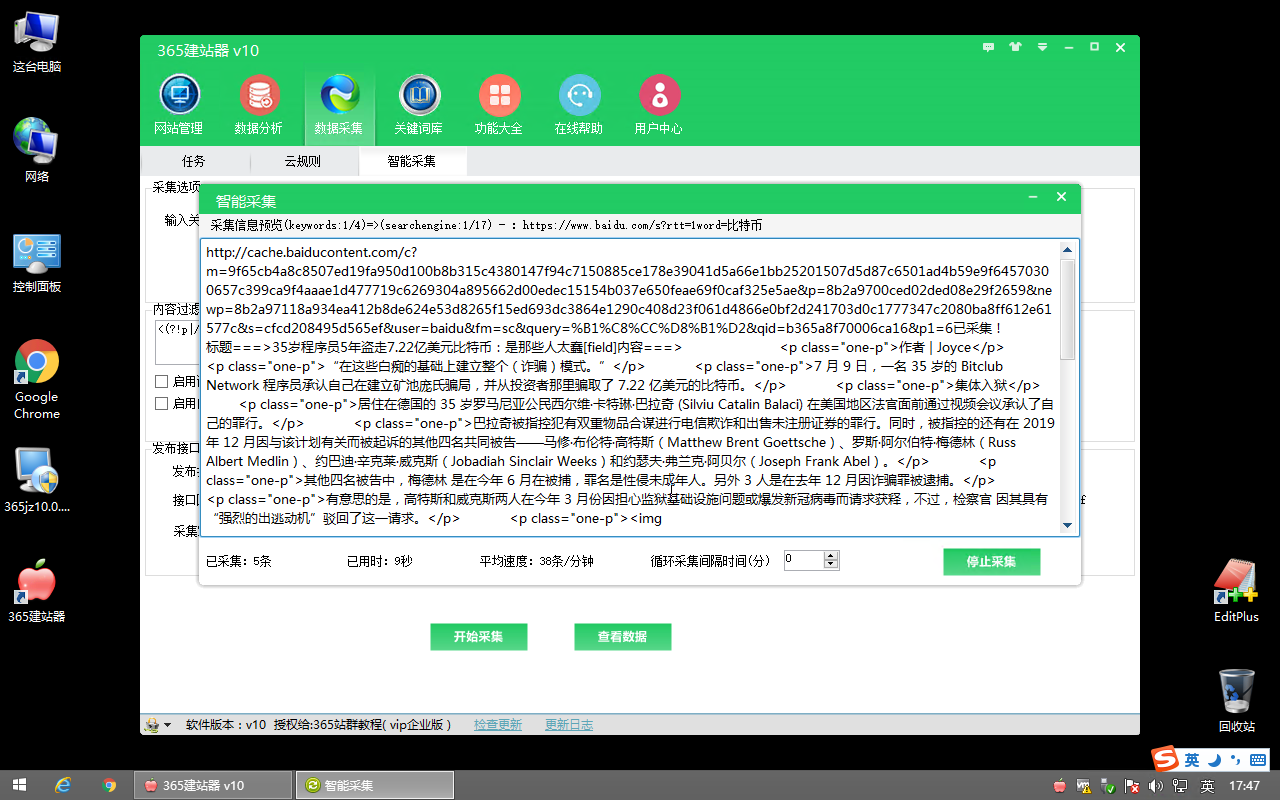Close the 智能采集 dialog
The width and height of the screenshot is (1280, 800).
(1062, 198)
